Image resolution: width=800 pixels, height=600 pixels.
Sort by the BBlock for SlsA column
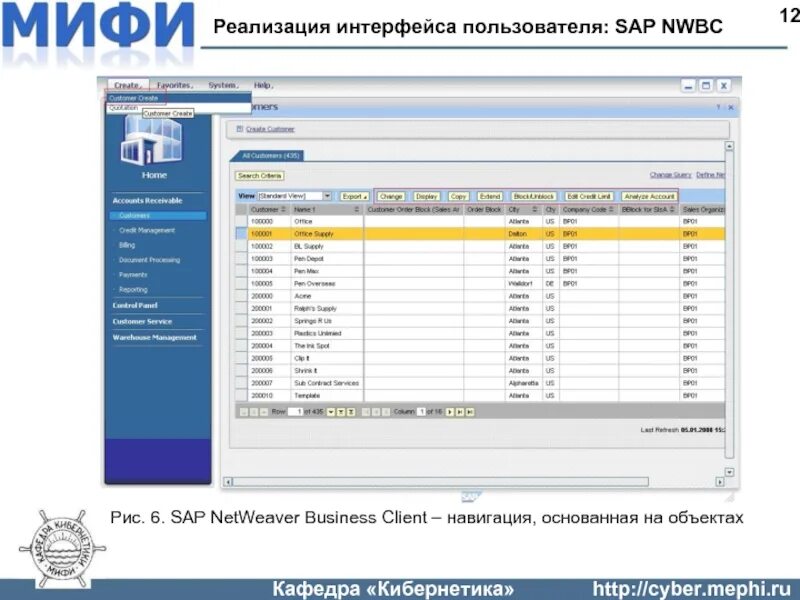[672, 210]
